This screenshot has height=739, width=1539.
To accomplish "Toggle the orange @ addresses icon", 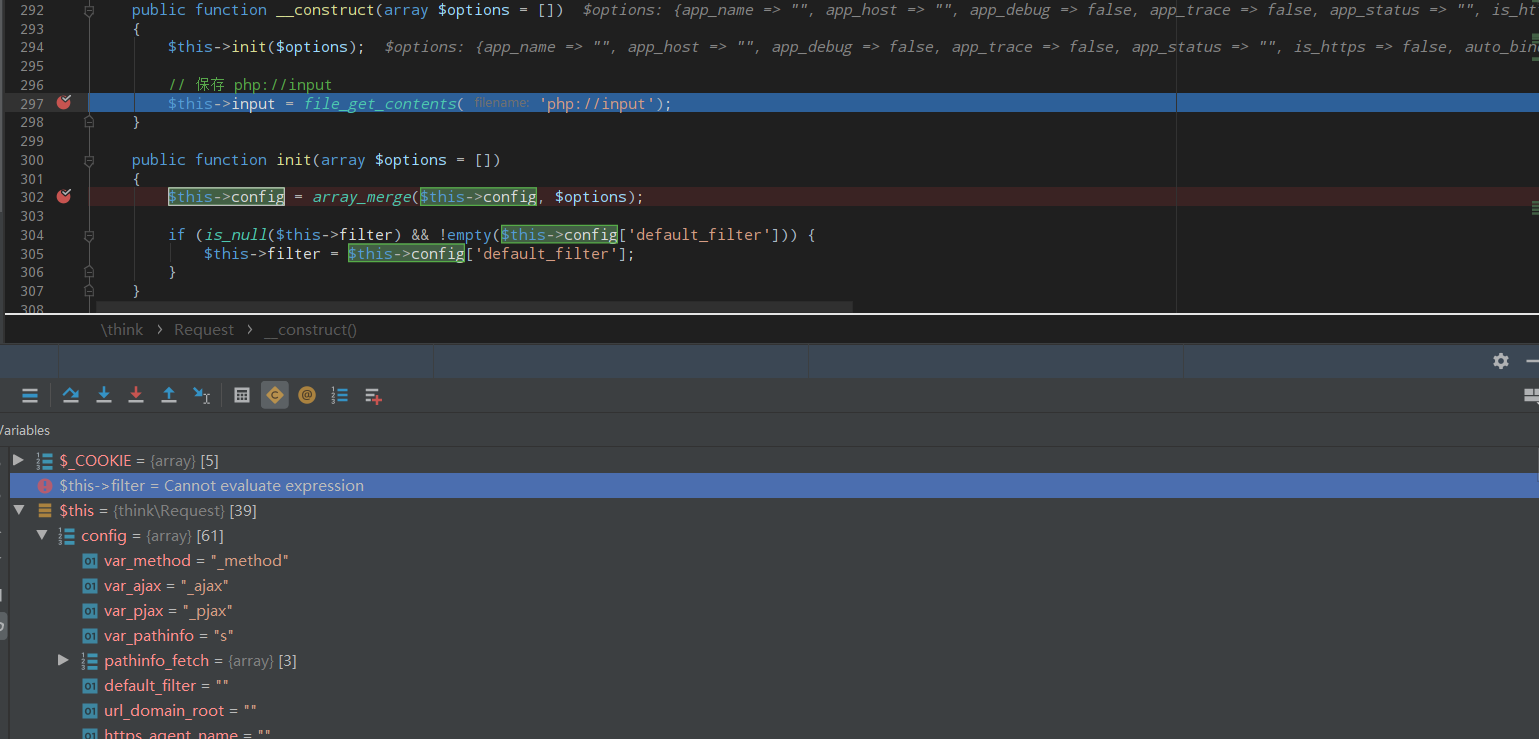I will 307,395.
